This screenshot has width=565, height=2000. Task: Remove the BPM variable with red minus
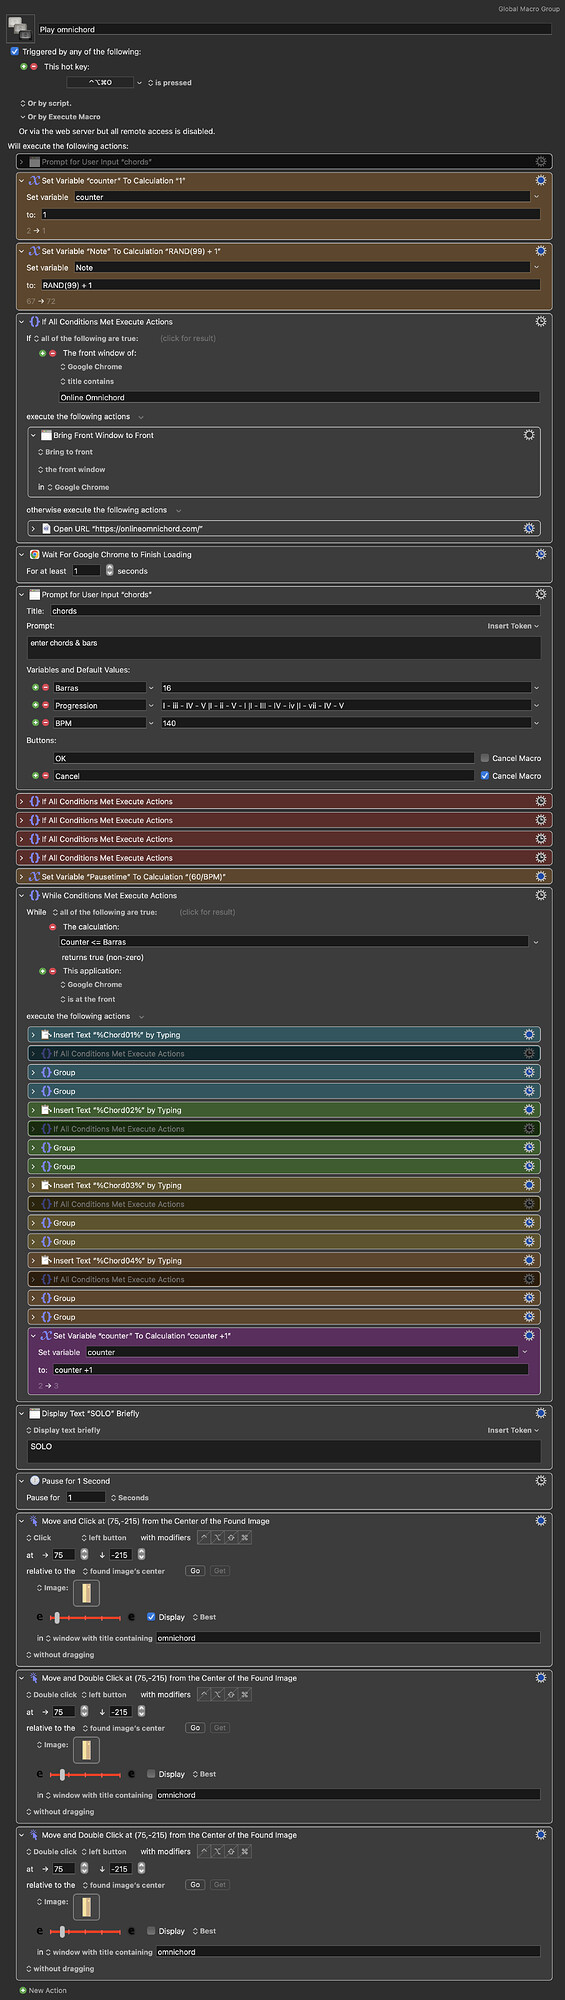click(x=45, y=722)
